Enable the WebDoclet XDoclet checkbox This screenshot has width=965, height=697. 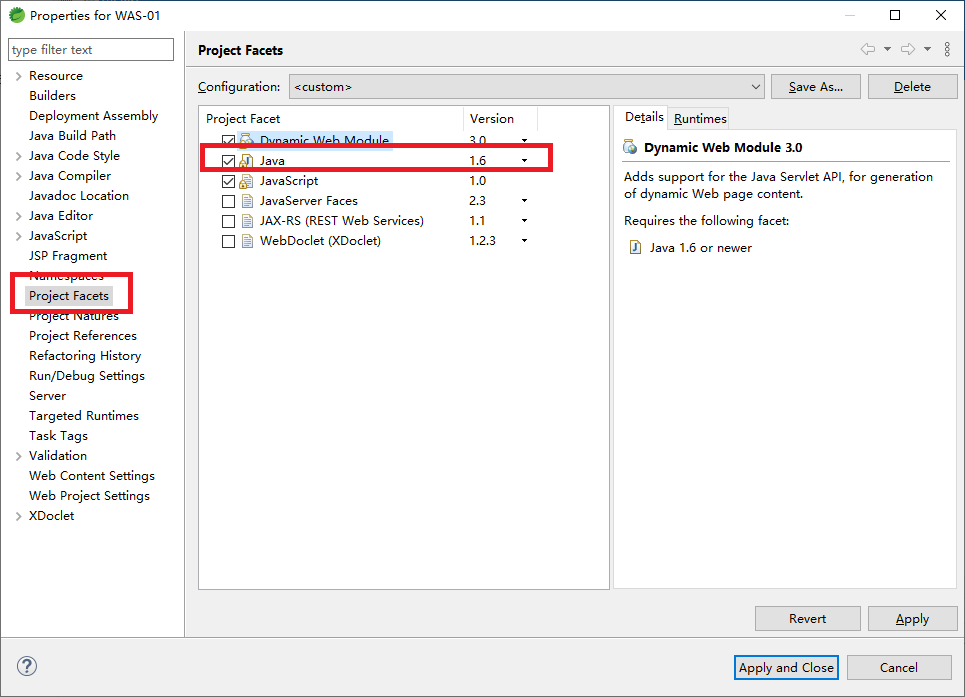click(x=228, y=241)
